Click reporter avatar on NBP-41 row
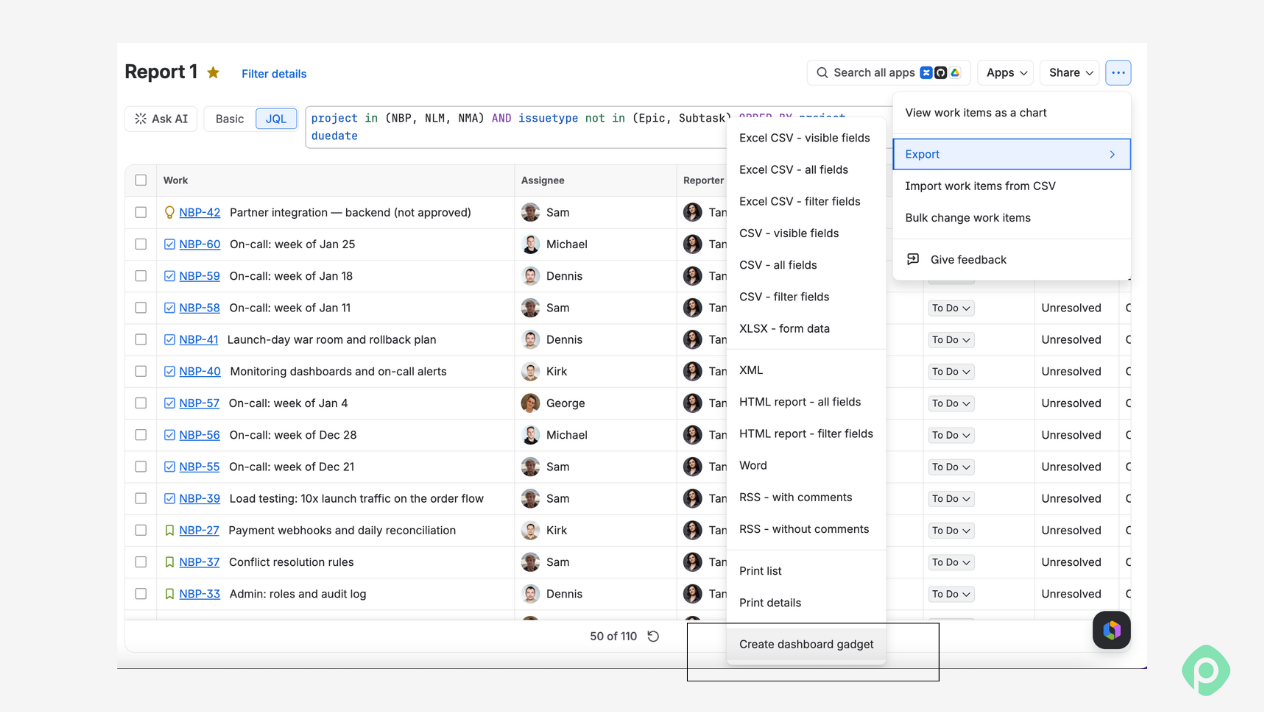Screen dimensions: 1264x712 (x=692, y=339)
